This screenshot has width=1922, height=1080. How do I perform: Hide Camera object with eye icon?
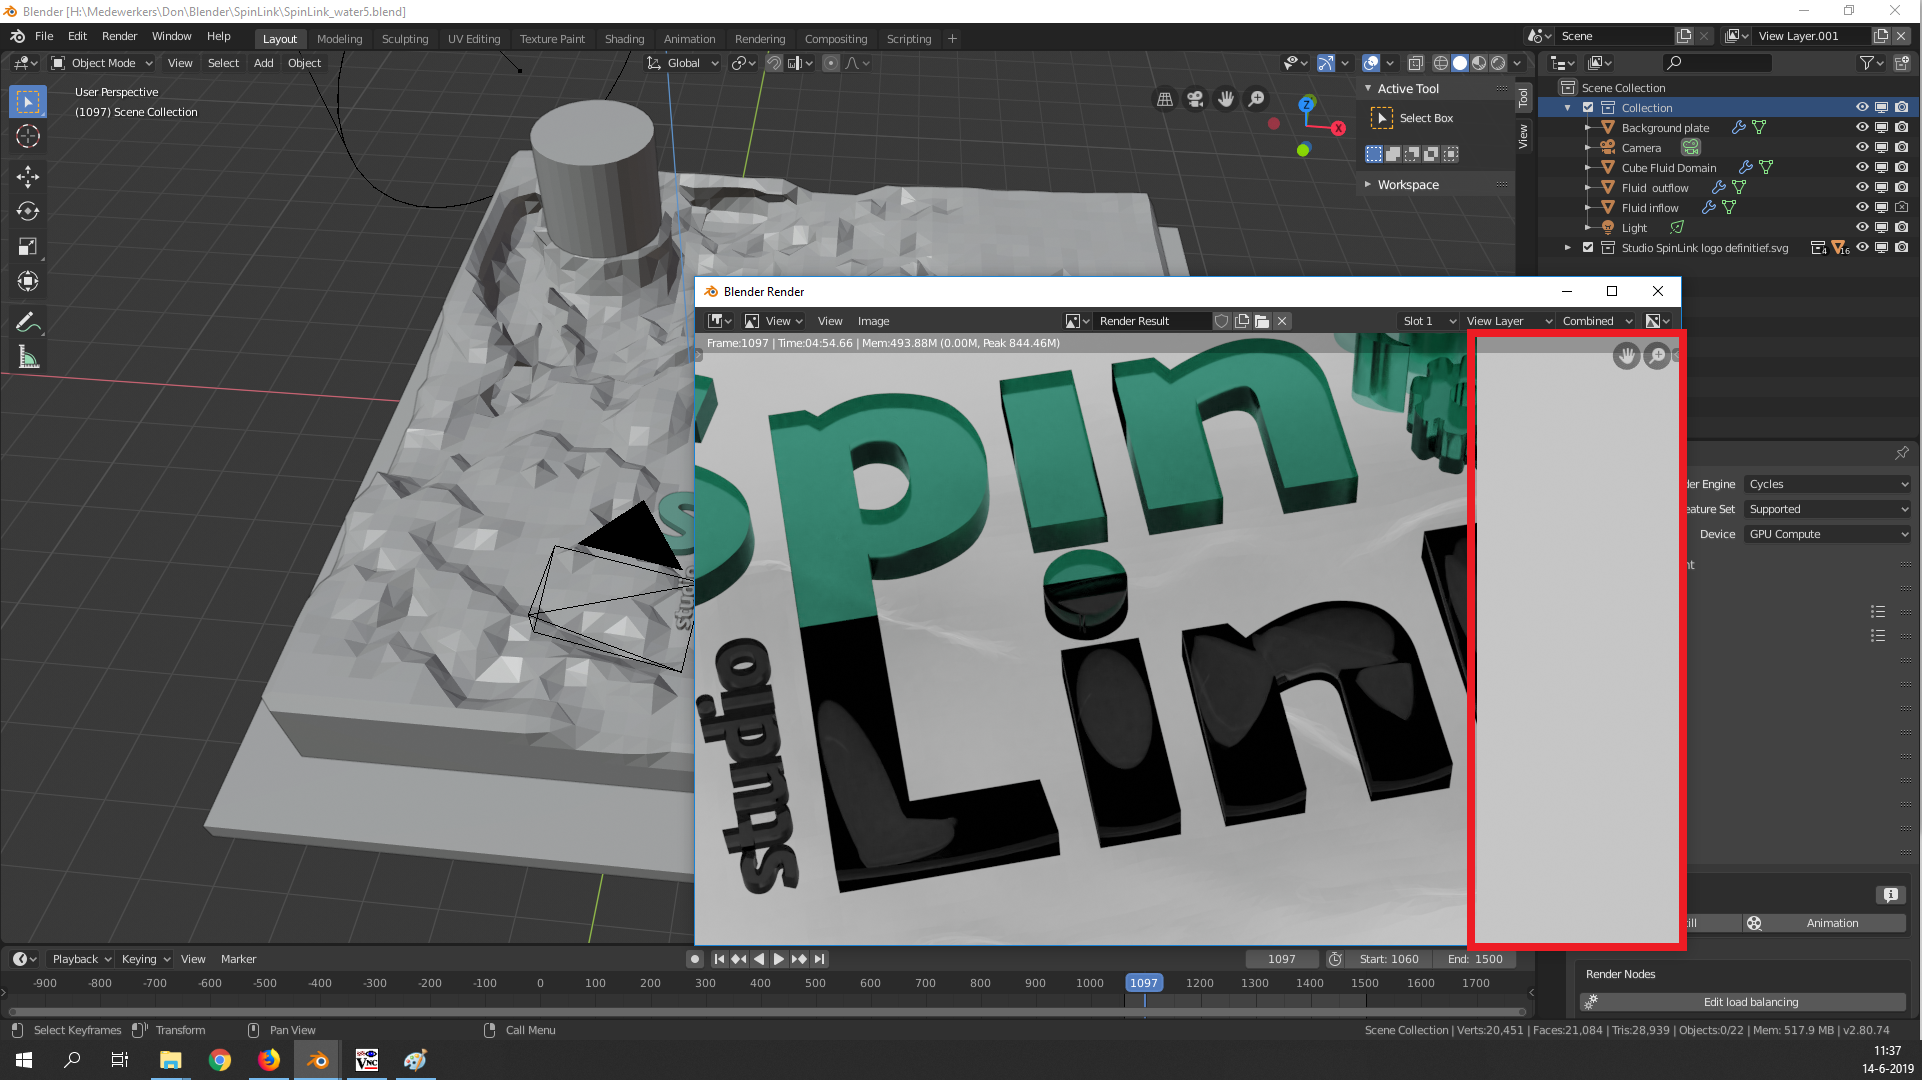[x=1862, y=147]
